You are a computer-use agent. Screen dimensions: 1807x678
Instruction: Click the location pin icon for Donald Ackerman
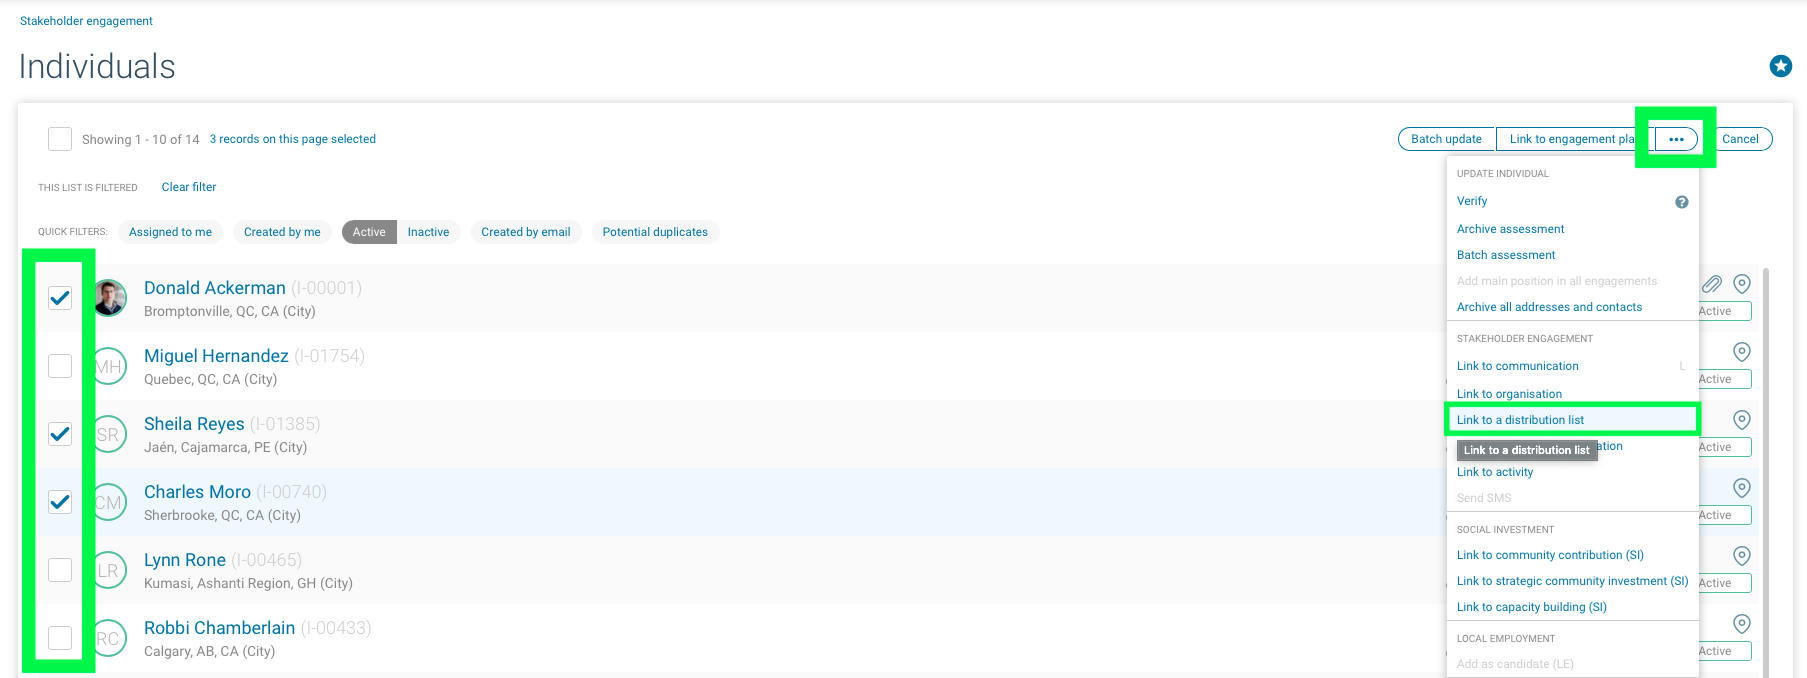pos(1741,284)
